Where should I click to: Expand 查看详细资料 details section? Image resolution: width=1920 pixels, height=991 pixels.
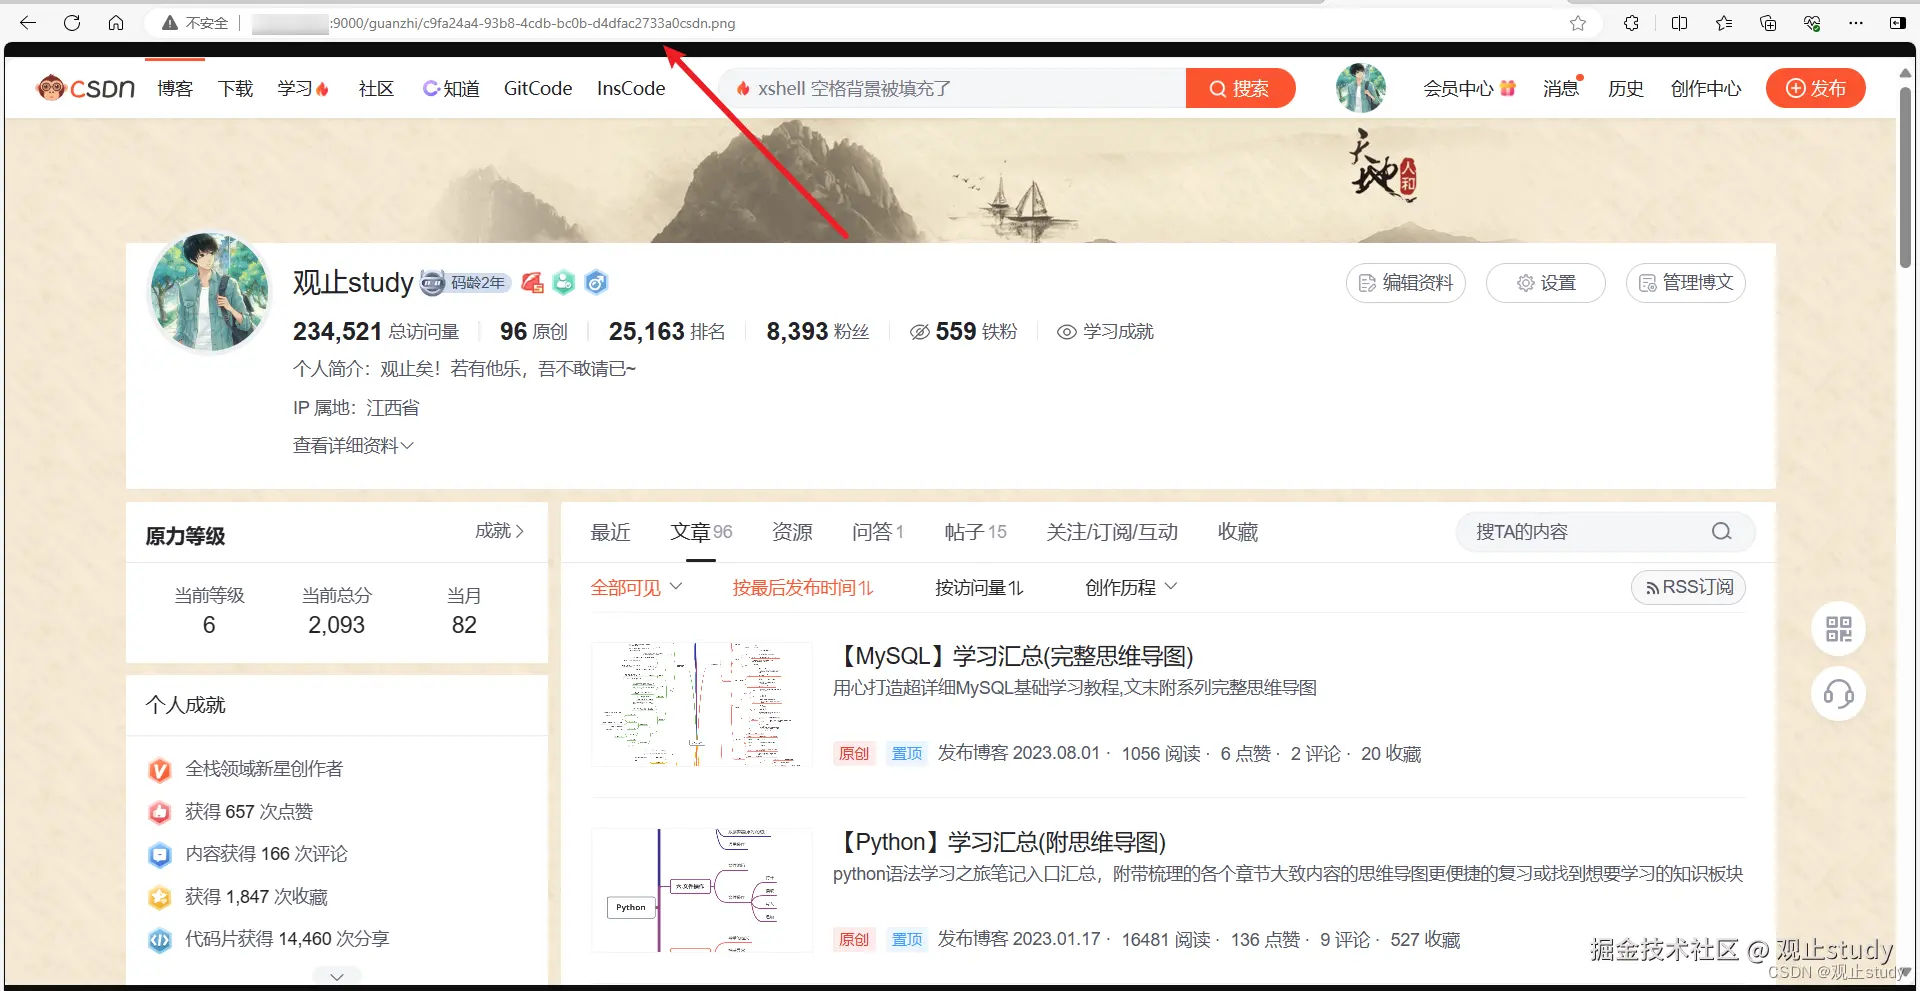point(352,445)
